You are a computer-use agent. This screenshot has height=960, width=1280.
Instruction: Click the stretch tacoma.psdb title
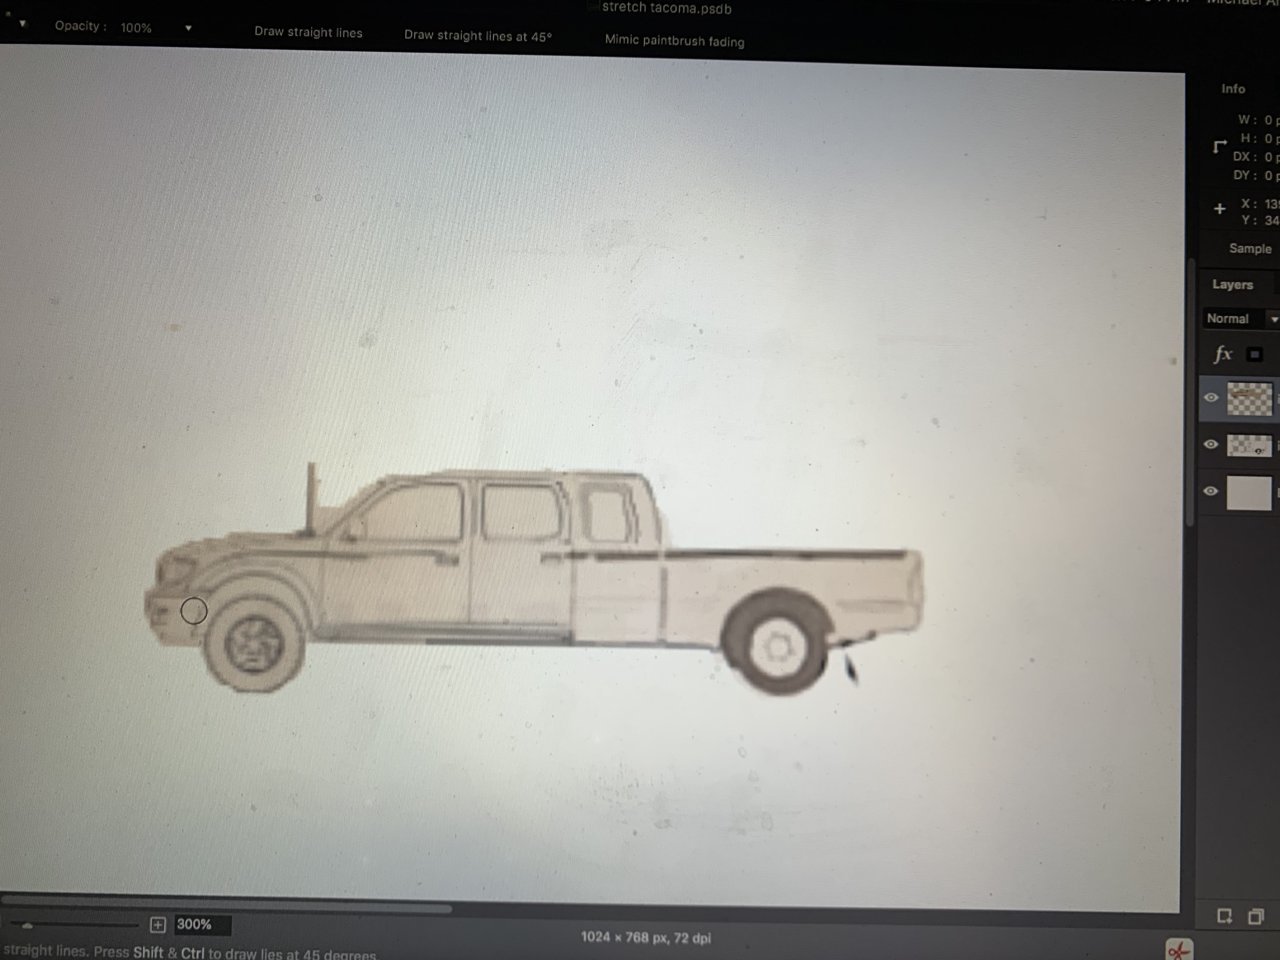click(x=666, y=8)
